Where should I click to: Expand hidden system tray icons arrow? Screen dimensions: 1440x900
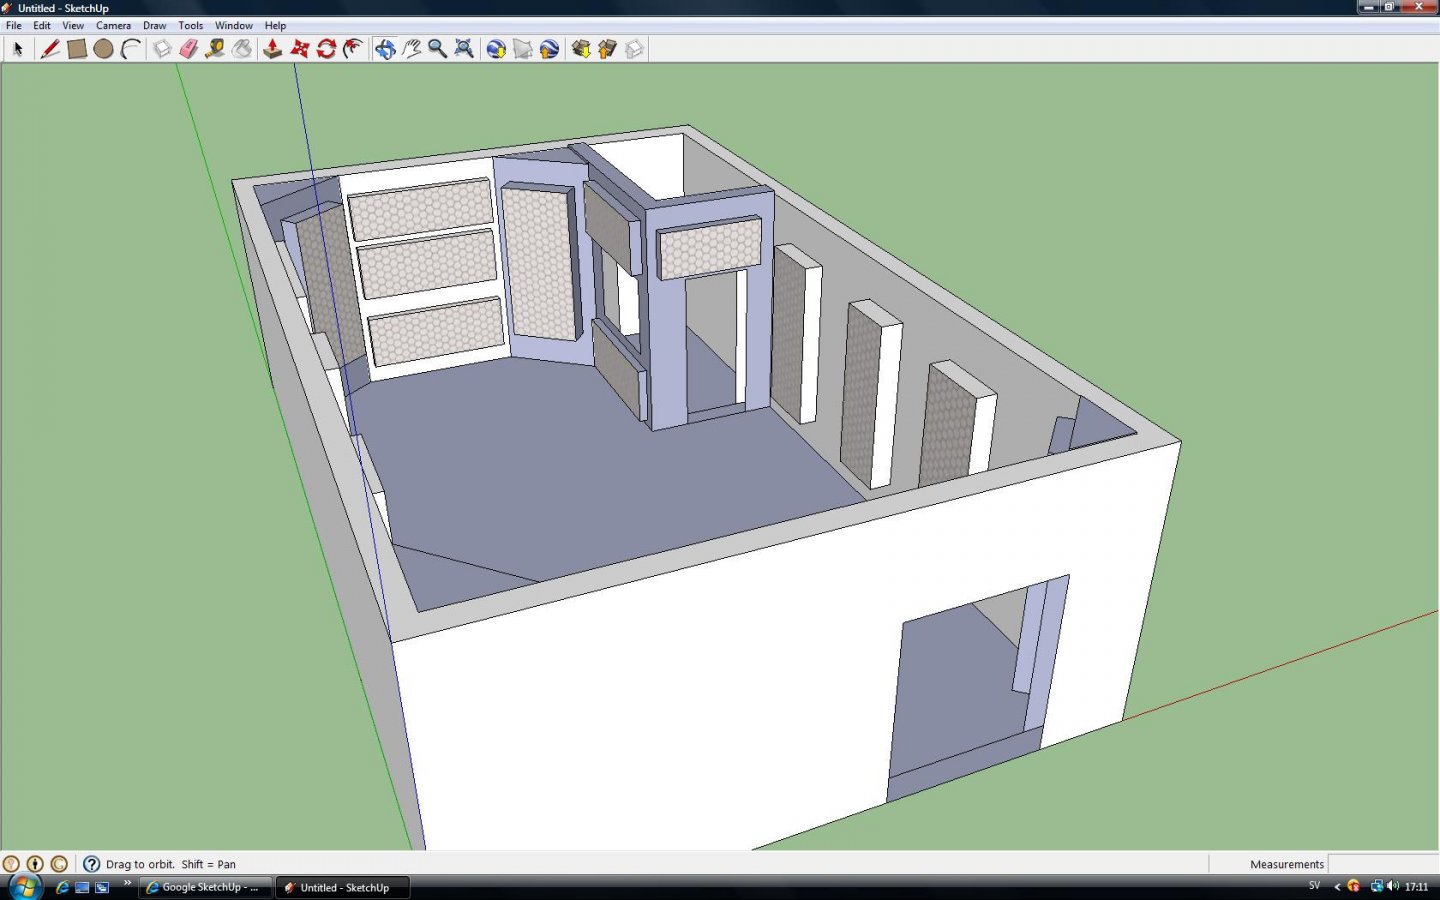(1337, 887)
